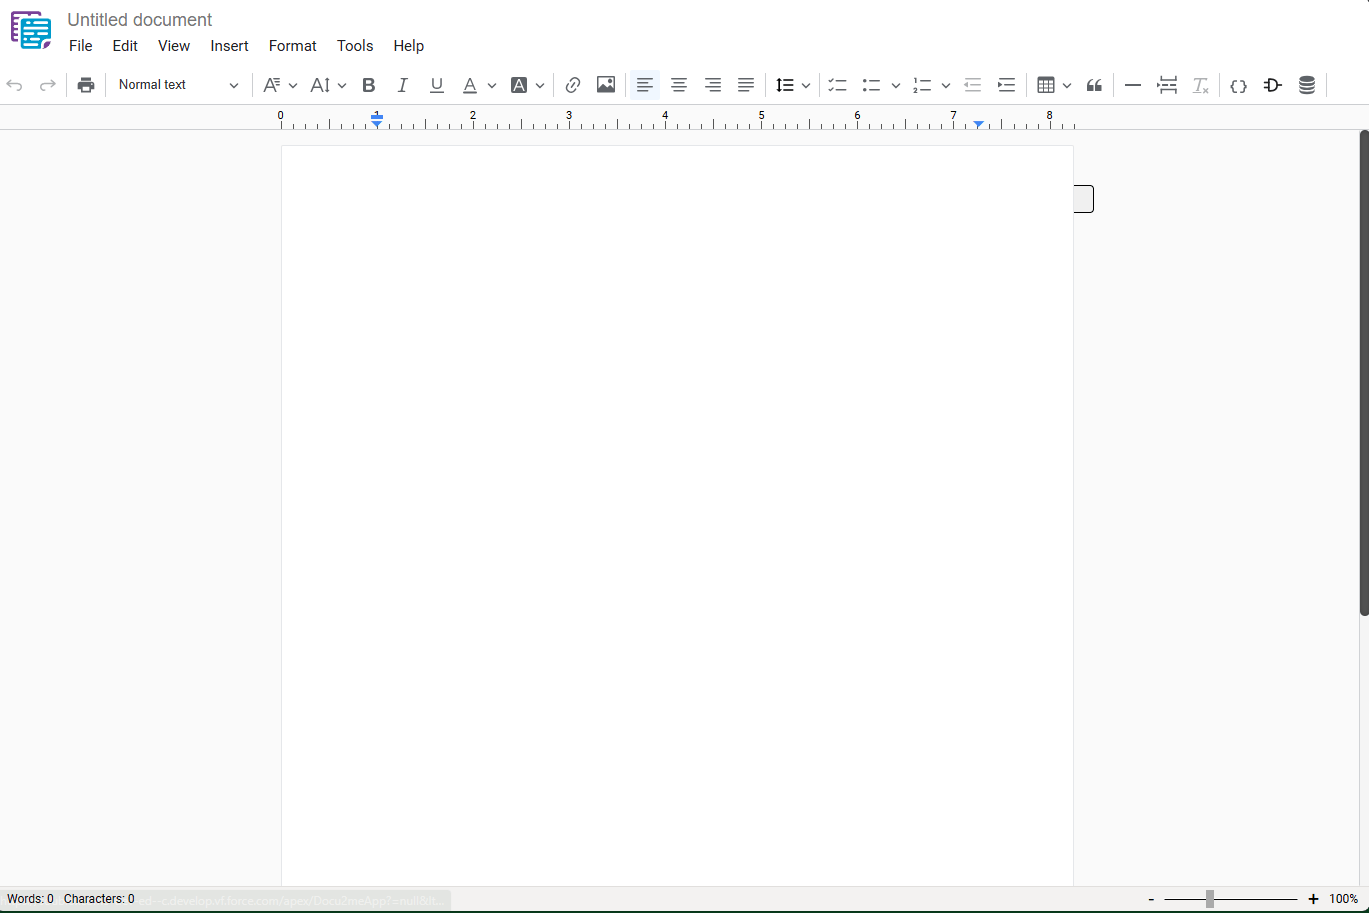Decrease indent with the outdent icon
Viewport: 1369px width, 913px height.
[x=972, y=85]
